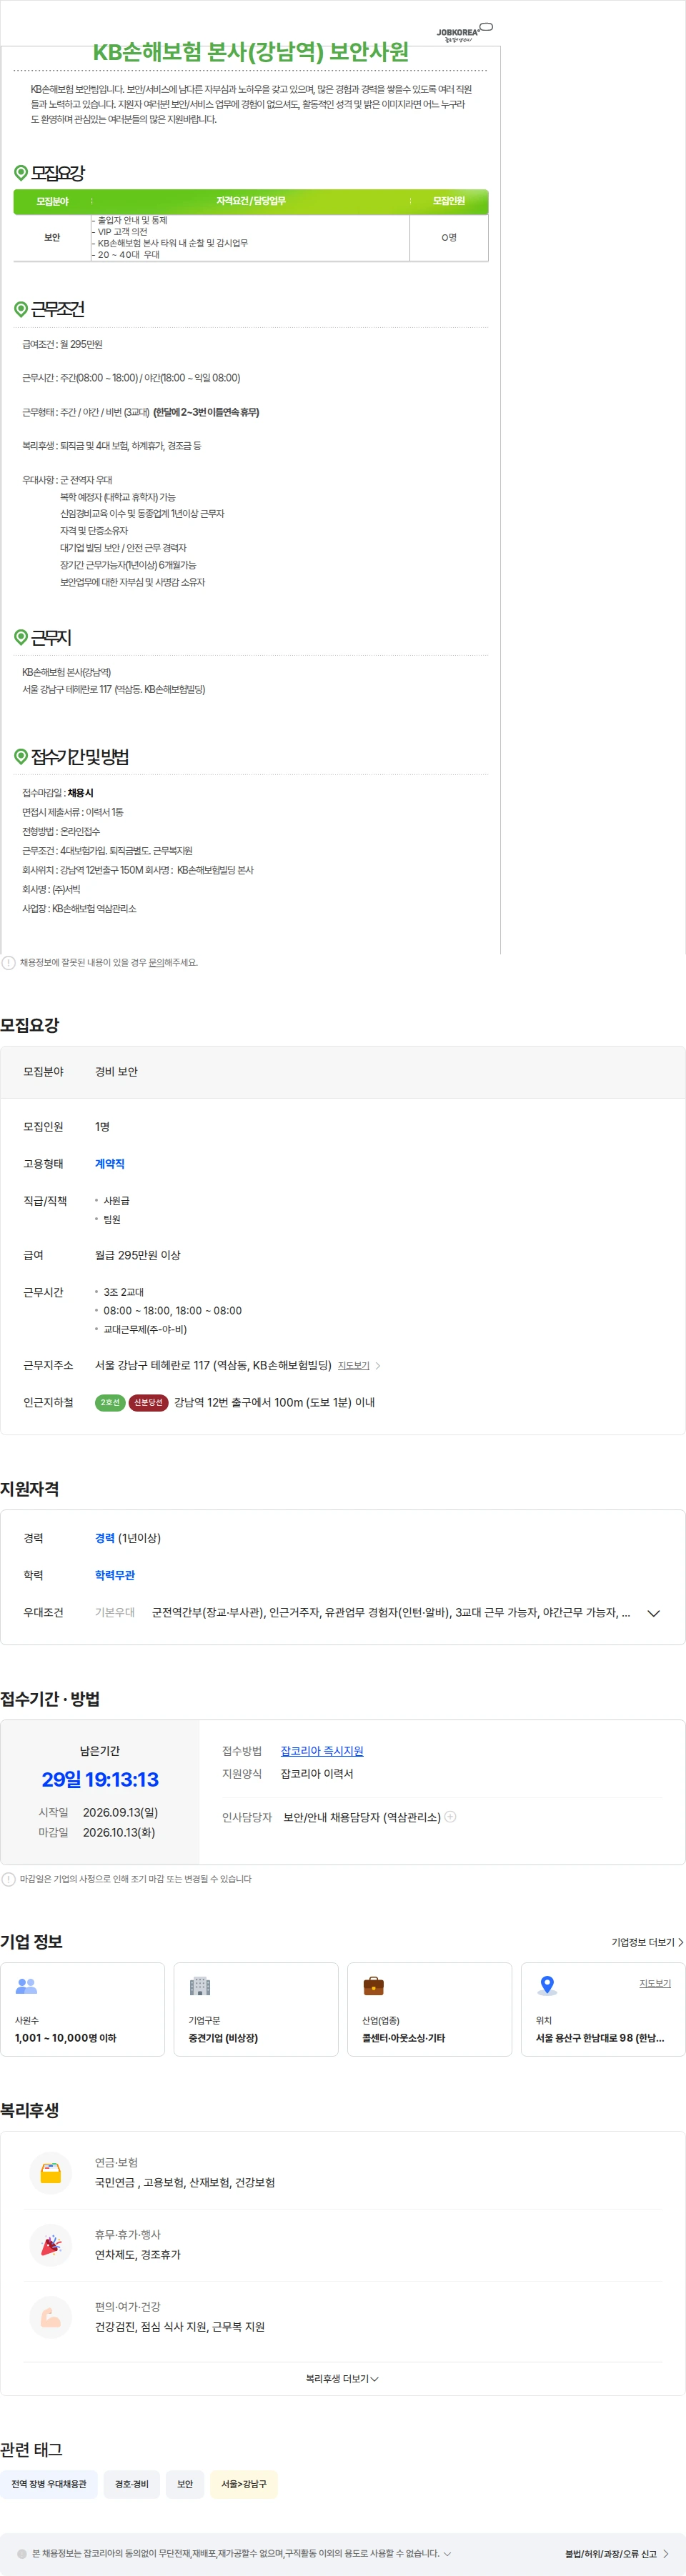Click the posting title KB손해보험 본사(강남역) 보안사원

click(x=251, y=52)
